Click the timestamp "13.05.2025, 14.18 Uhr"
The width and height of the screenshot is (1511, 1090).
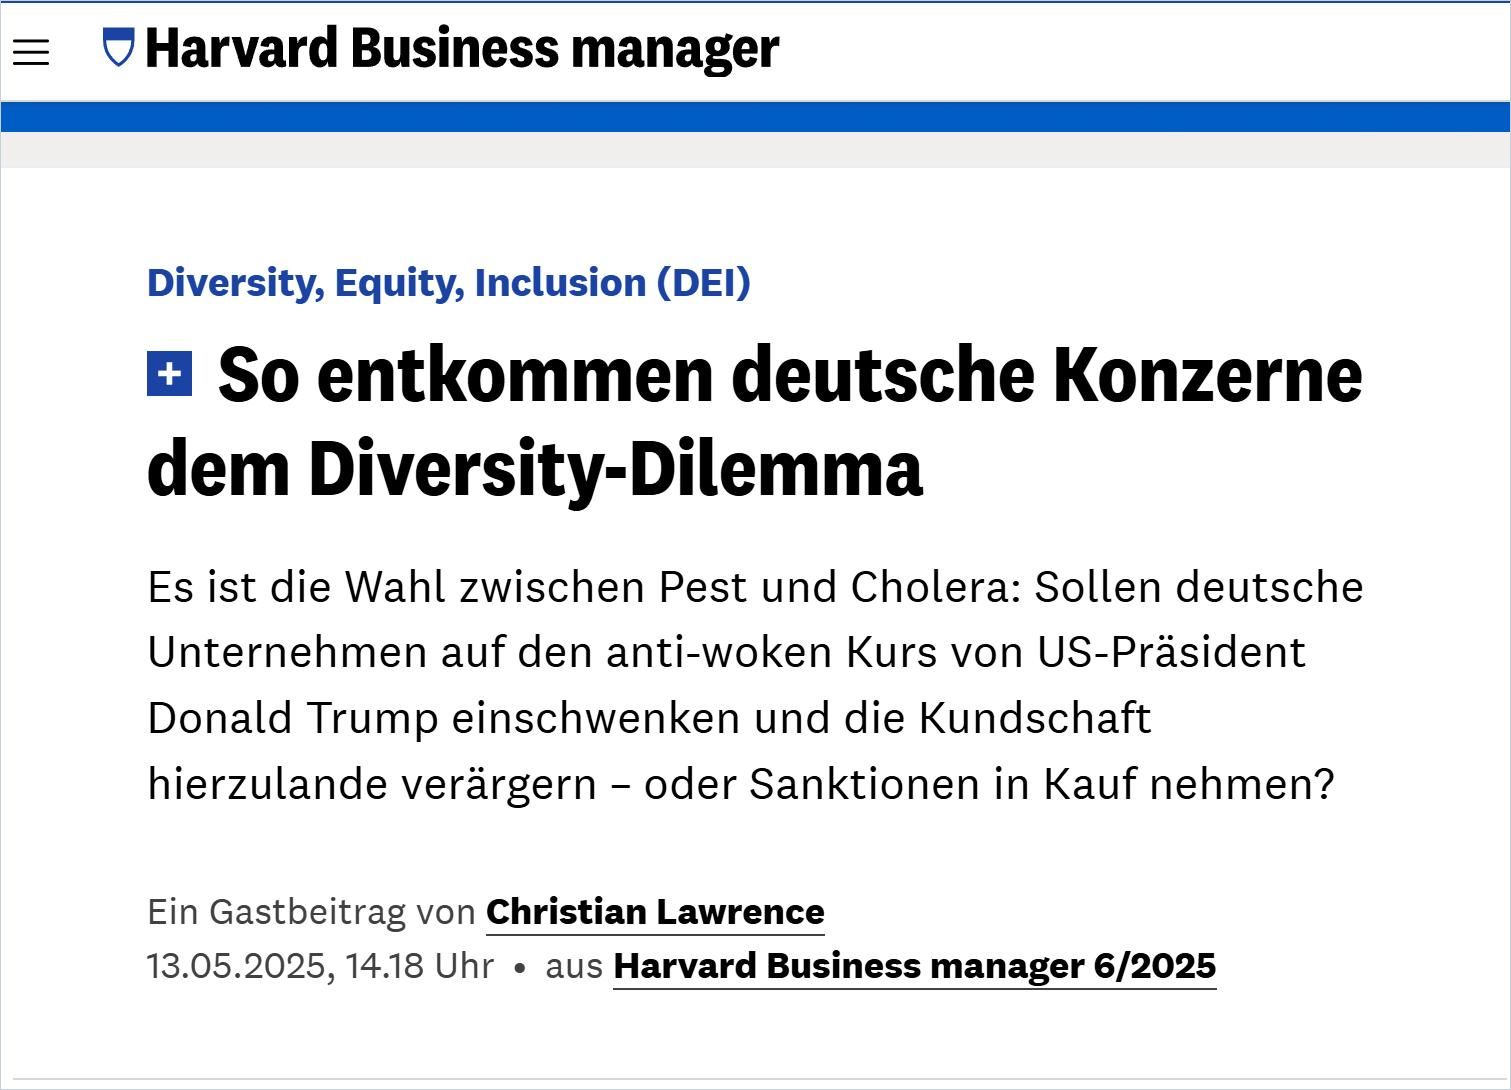(320, 965)
